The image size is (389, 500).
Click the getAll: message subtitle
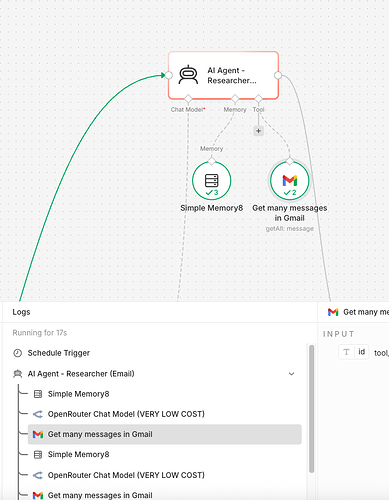[x=289, y=229]
